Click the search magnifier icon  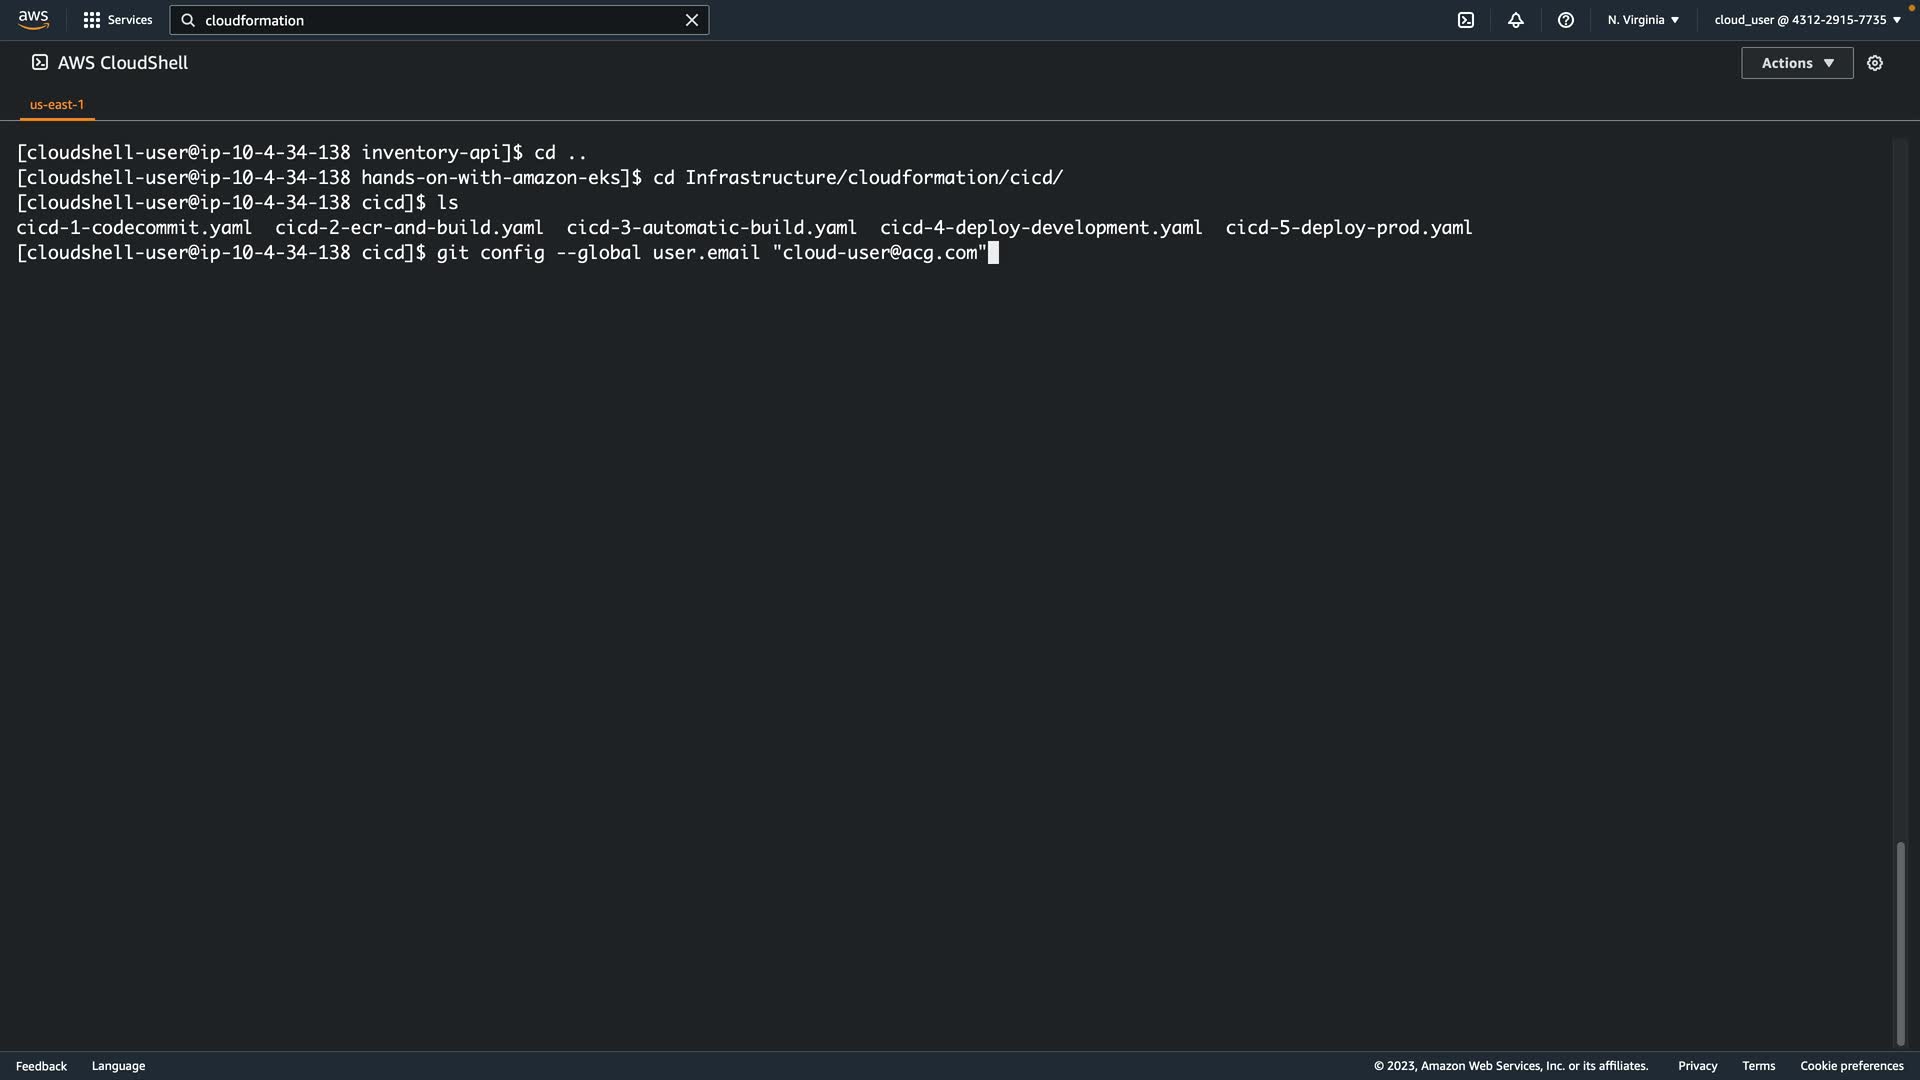pos(188,20)
